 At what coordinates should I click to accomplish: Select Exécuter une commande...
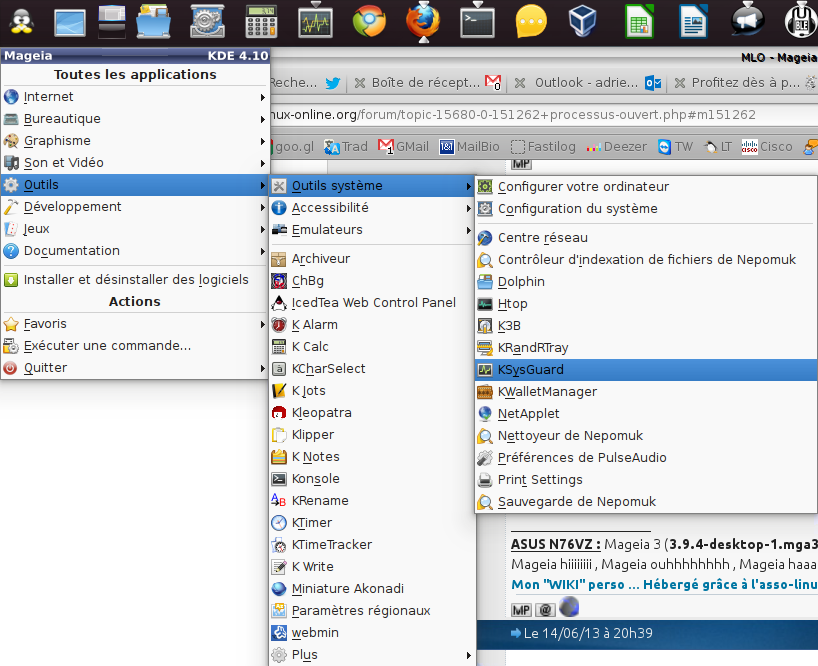(x=135, y=346)
